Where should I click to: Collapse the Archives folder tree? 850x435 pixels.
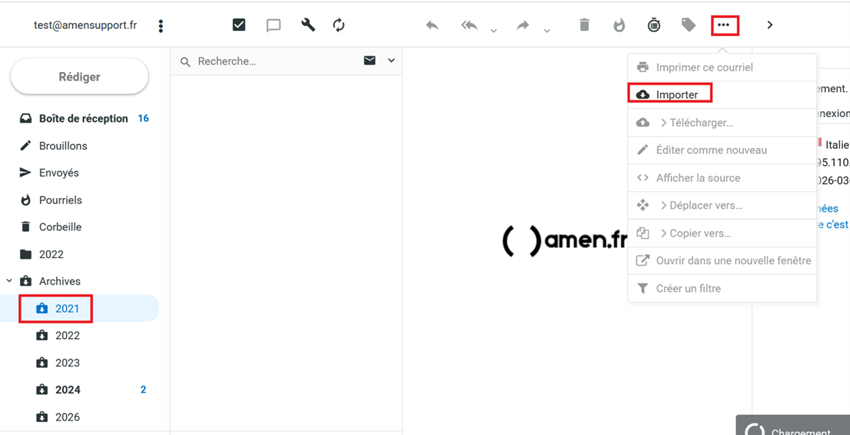click(x=10, y=281)
